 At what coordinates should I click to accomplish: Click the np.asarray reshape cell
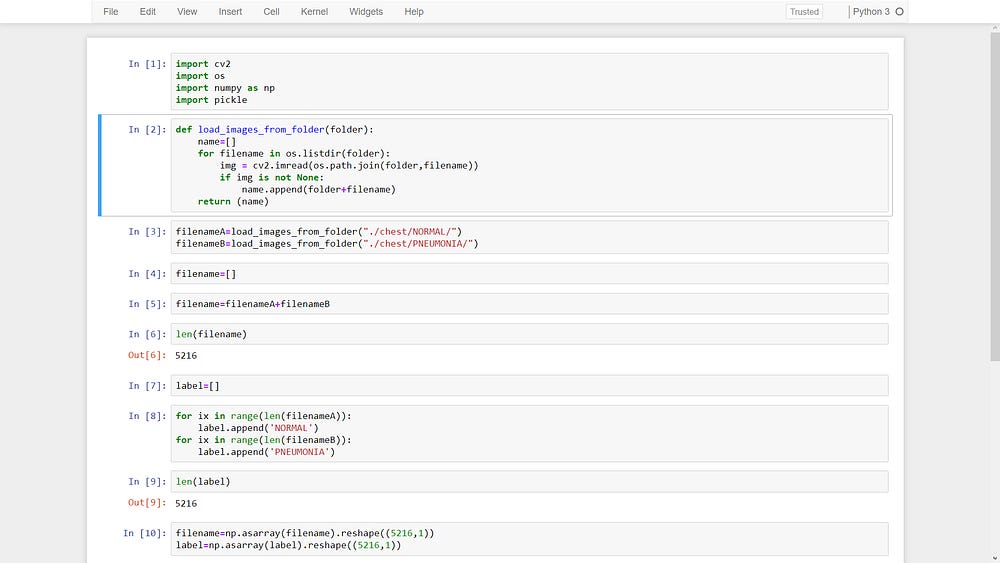pyautogui.click(x=530, y=540)
